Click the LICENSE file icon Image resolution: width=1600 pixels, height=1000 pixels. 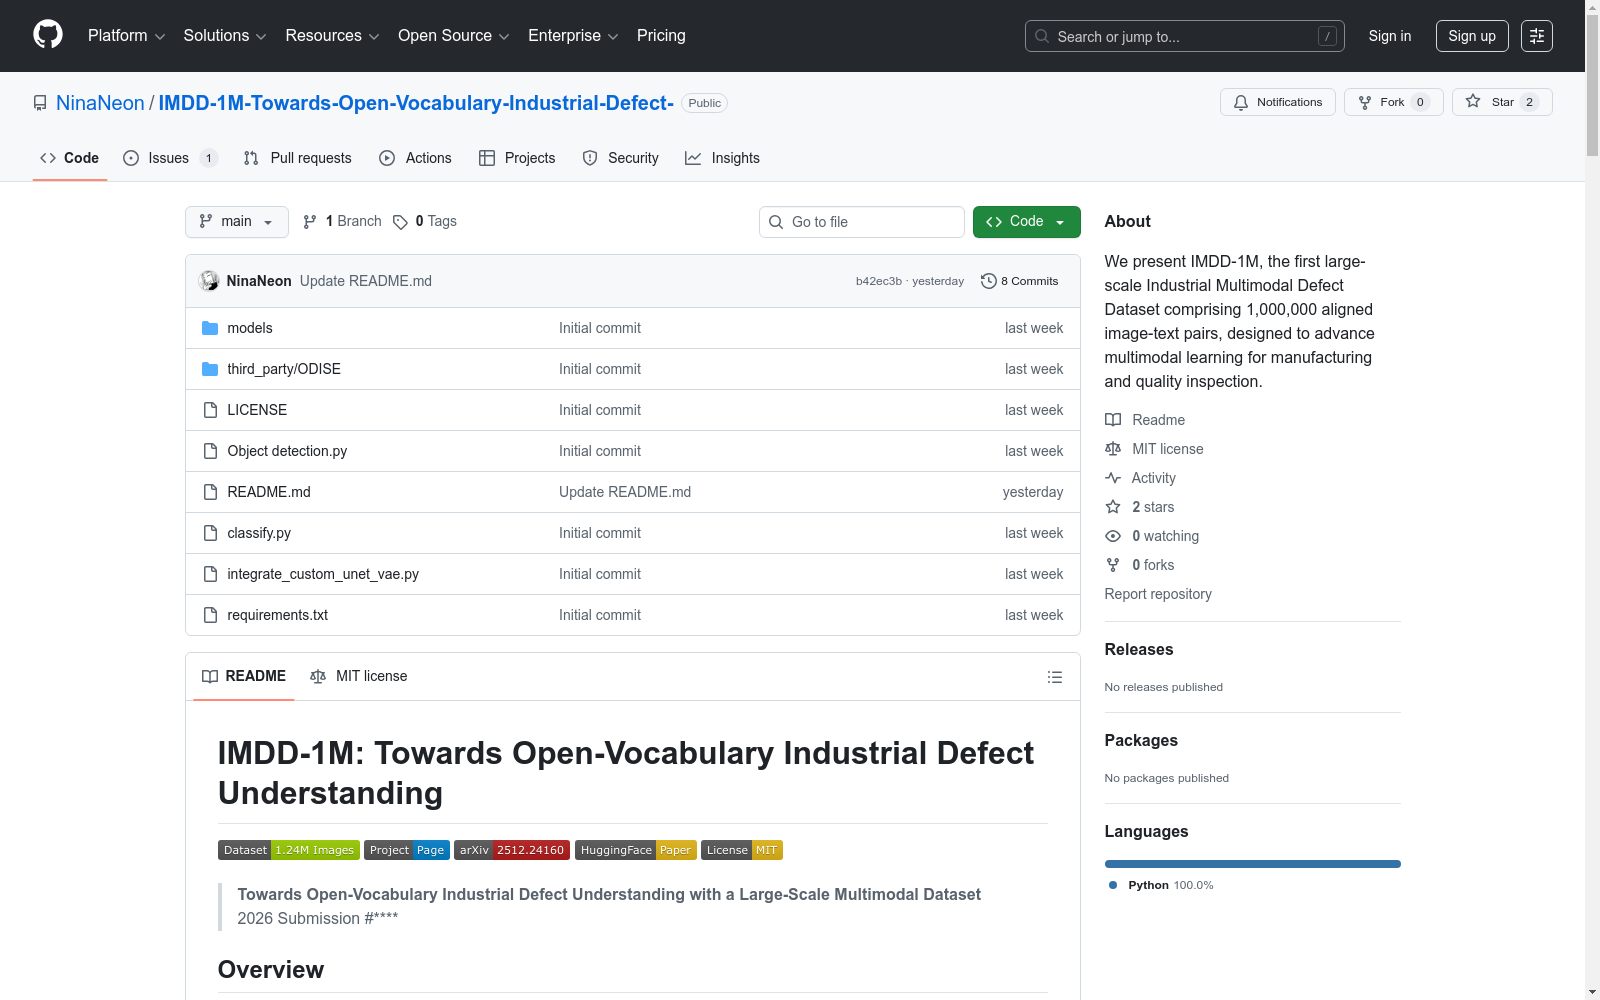click(x=210, y=410)
